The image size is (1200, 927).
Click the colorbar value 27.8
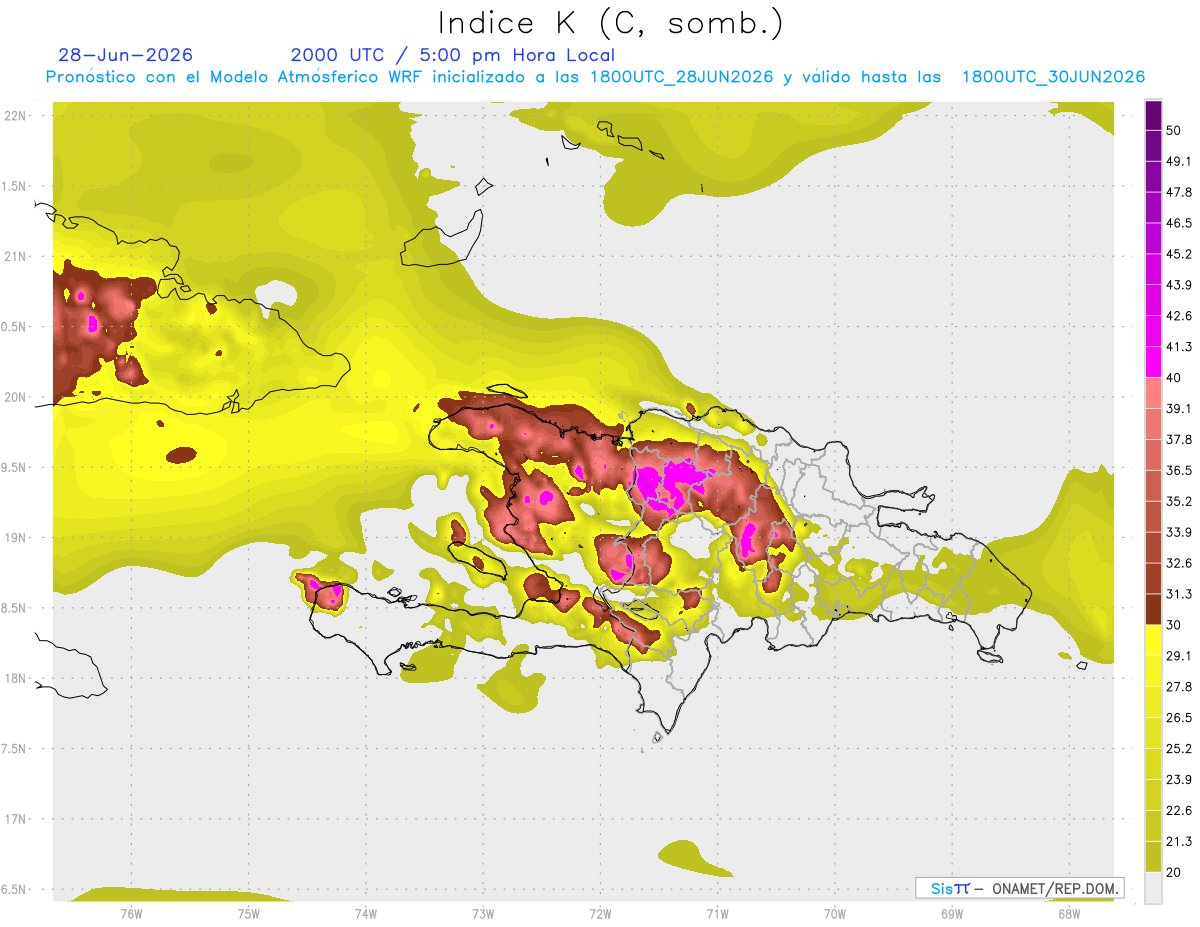1179,687
